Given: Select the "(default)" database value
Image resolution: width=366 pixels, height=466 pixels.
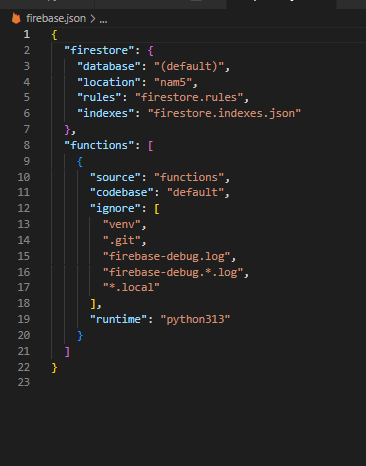Looking at the screenshot, I should [x=189, y=66].
